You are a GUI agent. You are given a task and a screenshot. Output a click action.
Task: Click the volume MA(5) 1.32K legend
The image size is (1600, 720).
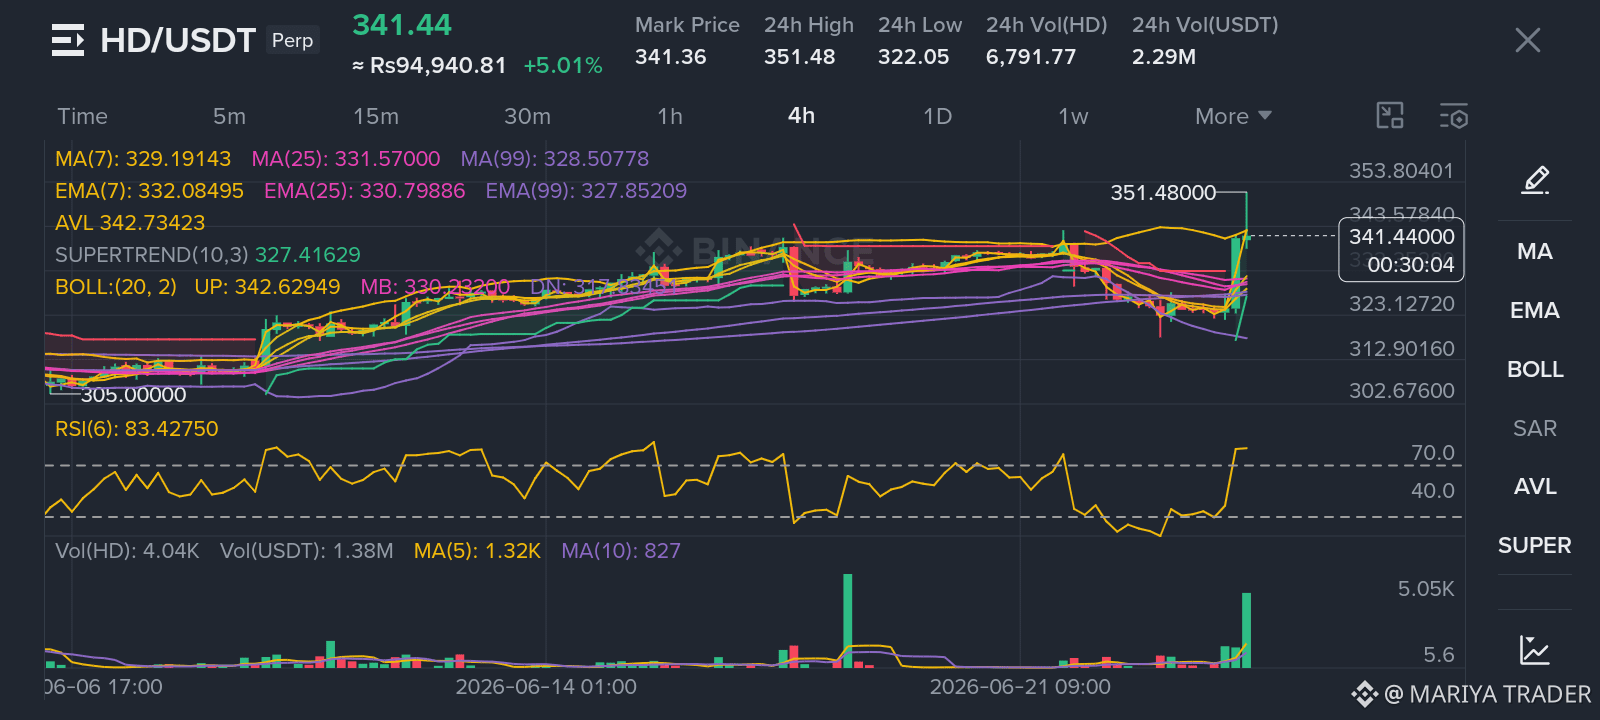(x=477, y=551)
